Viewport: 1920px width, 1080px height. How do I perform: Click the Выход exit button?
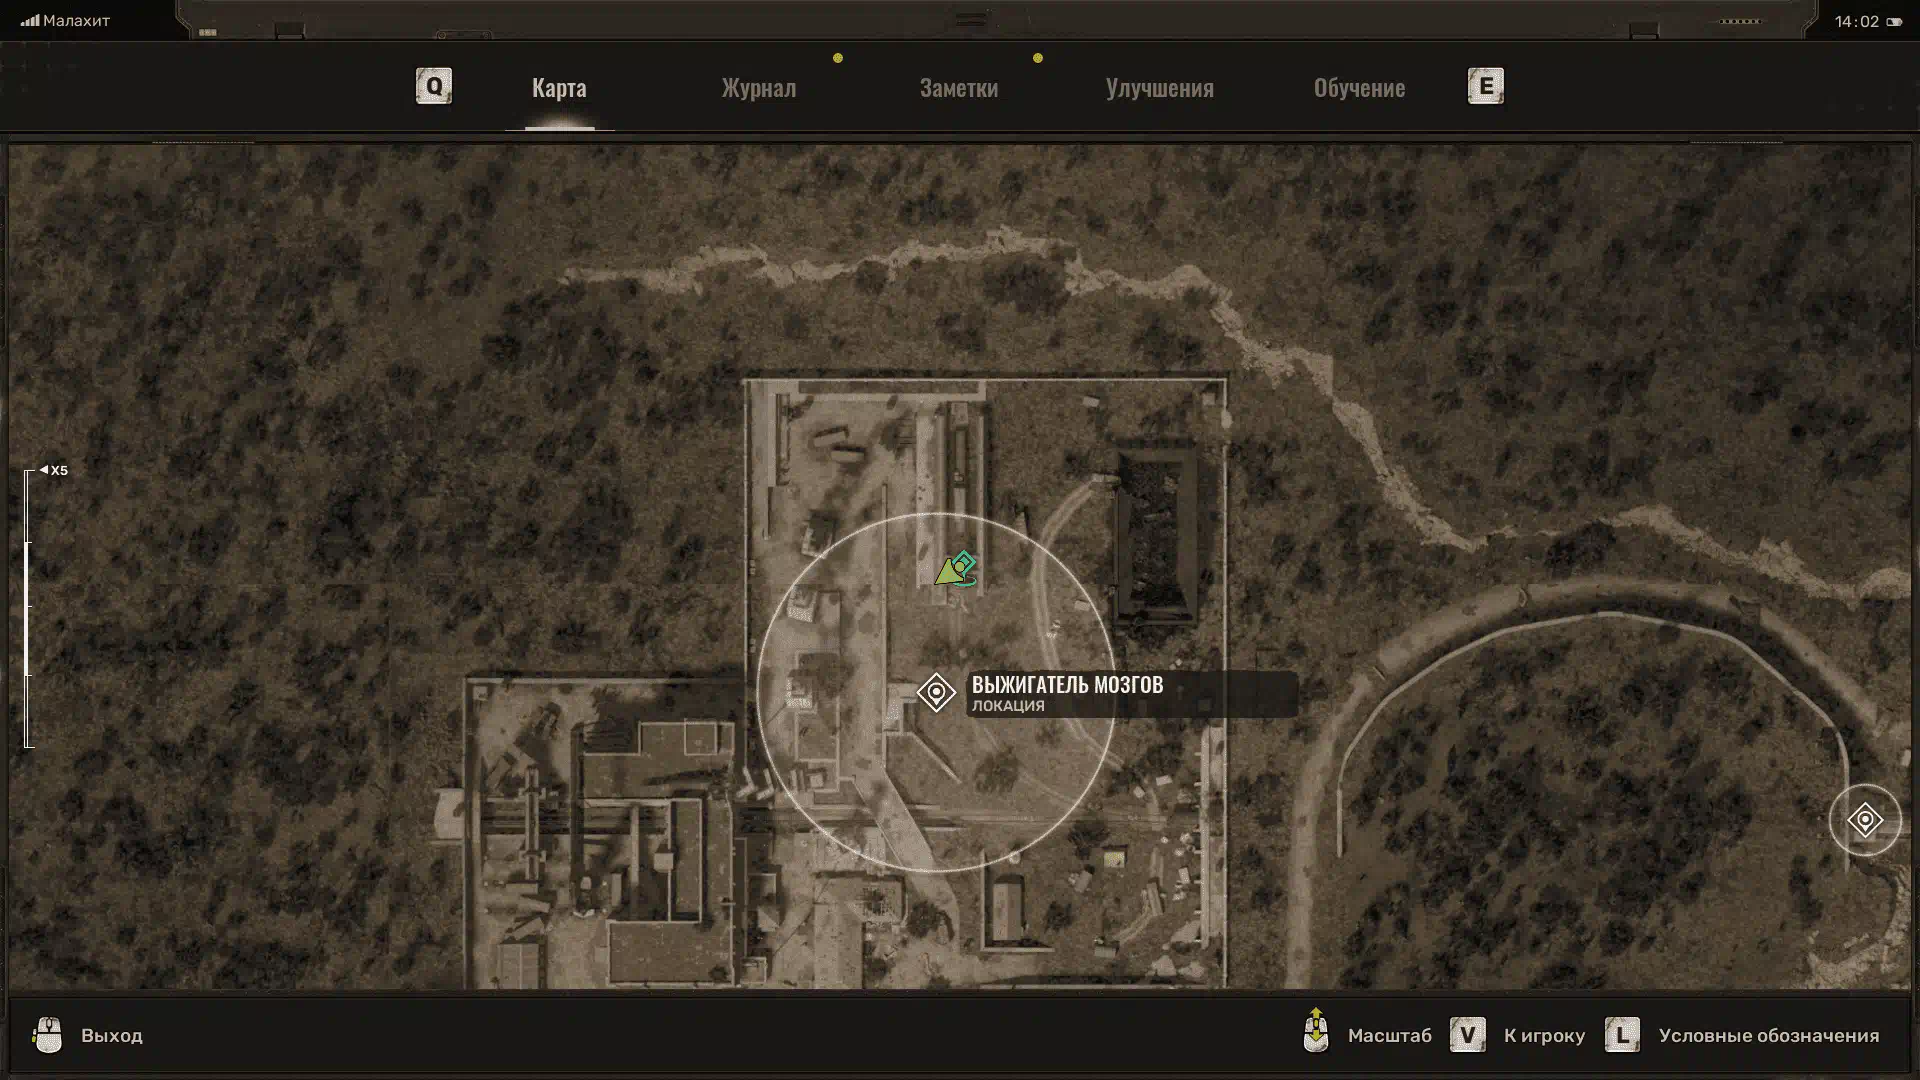point(112,1036)
